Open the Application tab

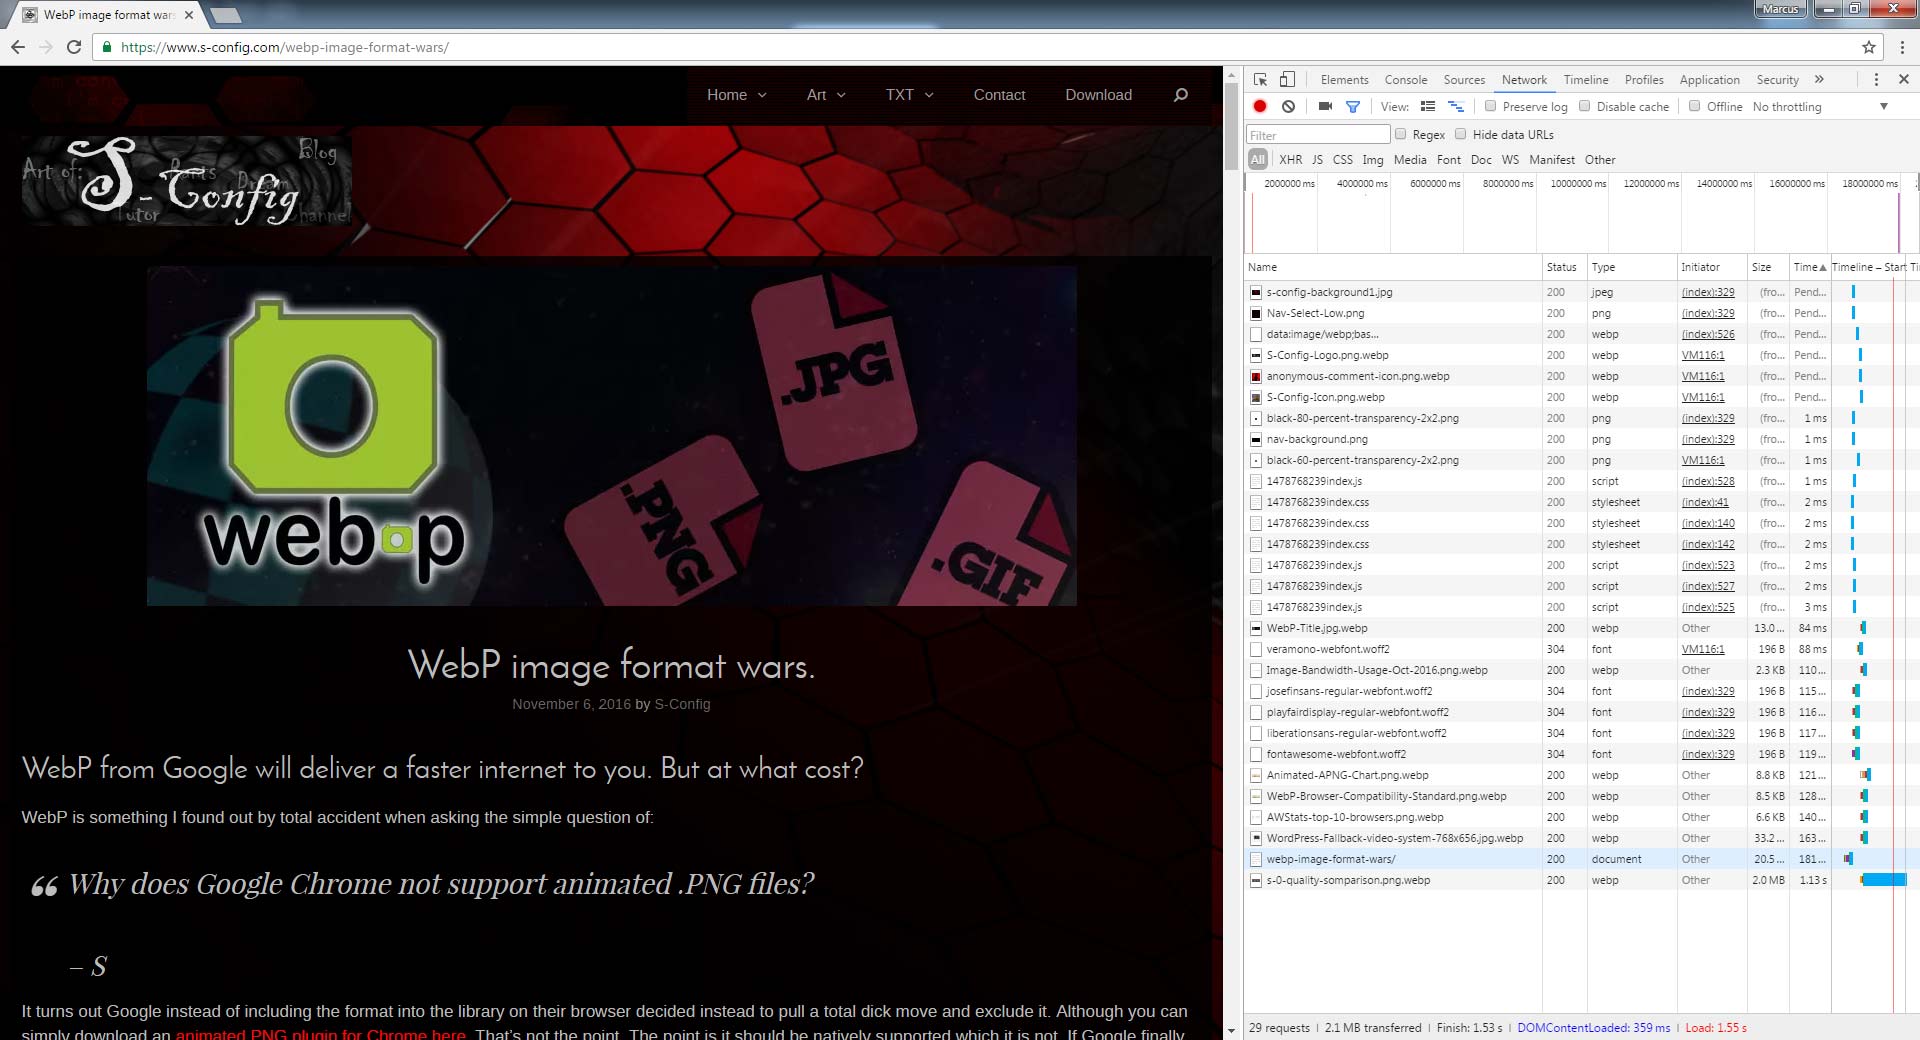click(x=1709, y=80)
